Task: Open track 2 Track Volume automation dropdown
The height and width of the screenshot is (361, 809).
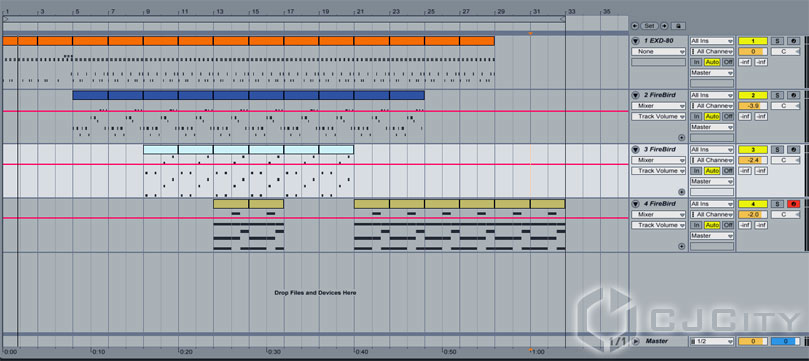Action: click(658, 117)
